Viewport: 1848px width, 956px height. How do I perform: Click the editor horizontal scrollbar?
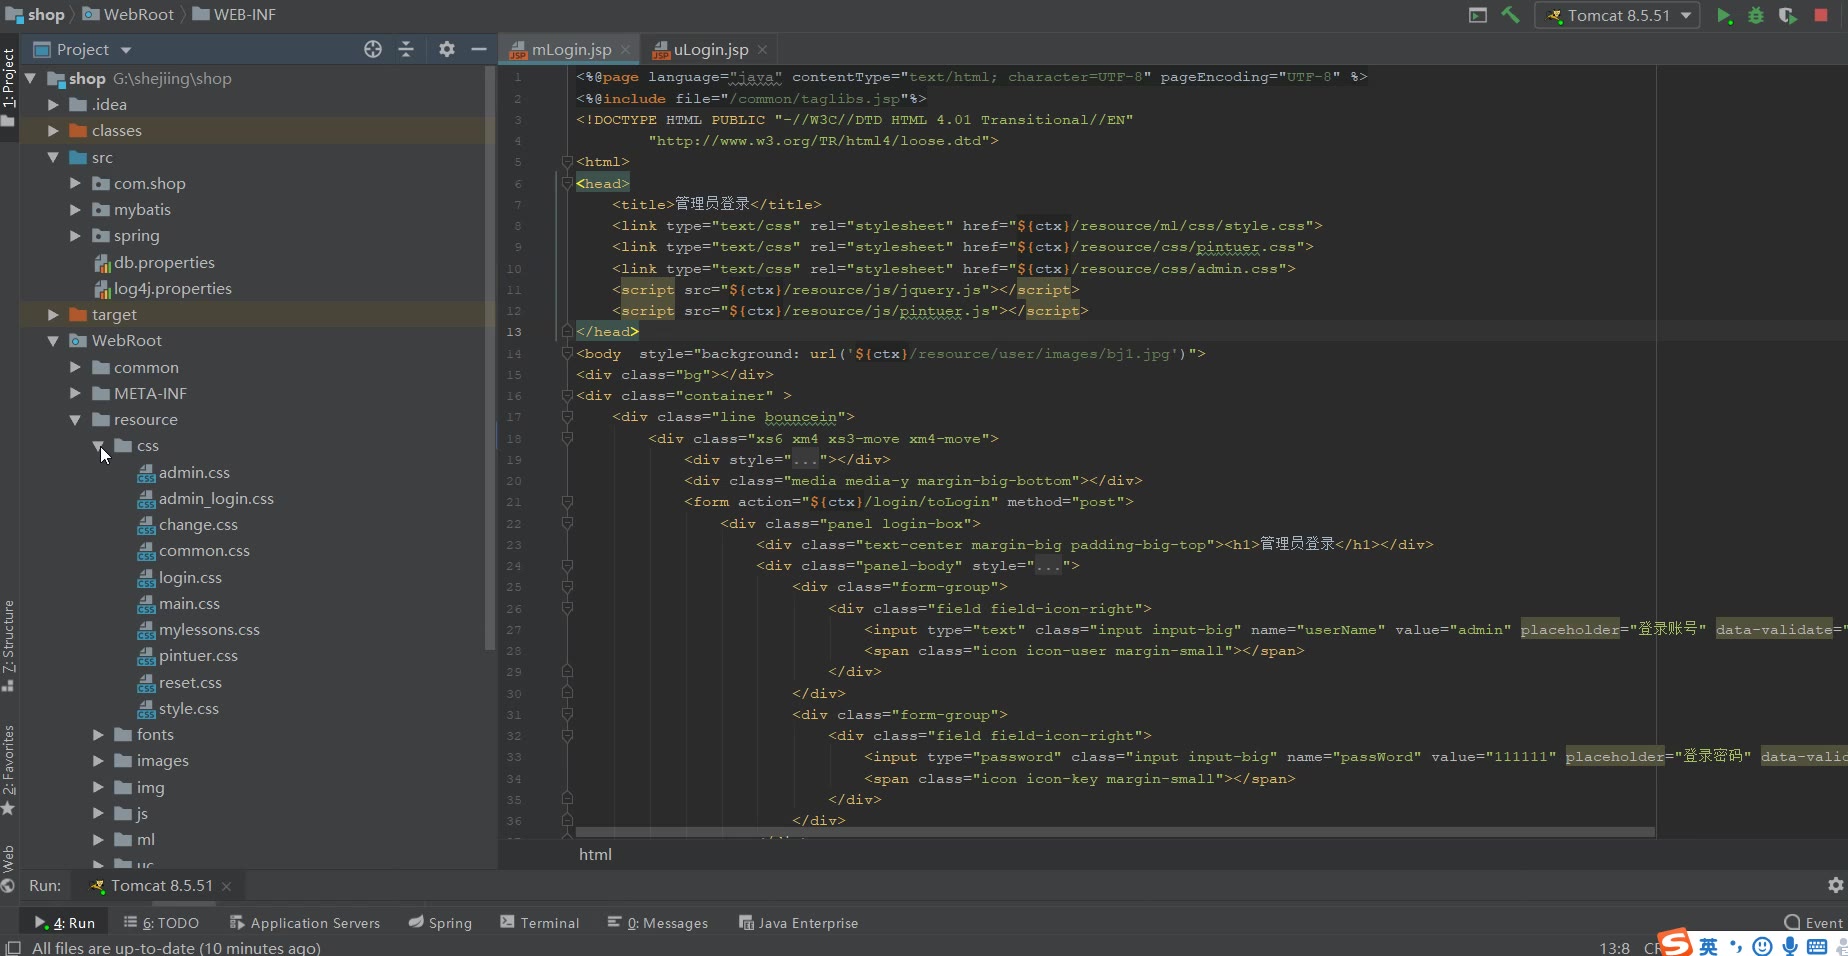point(1114,832)
